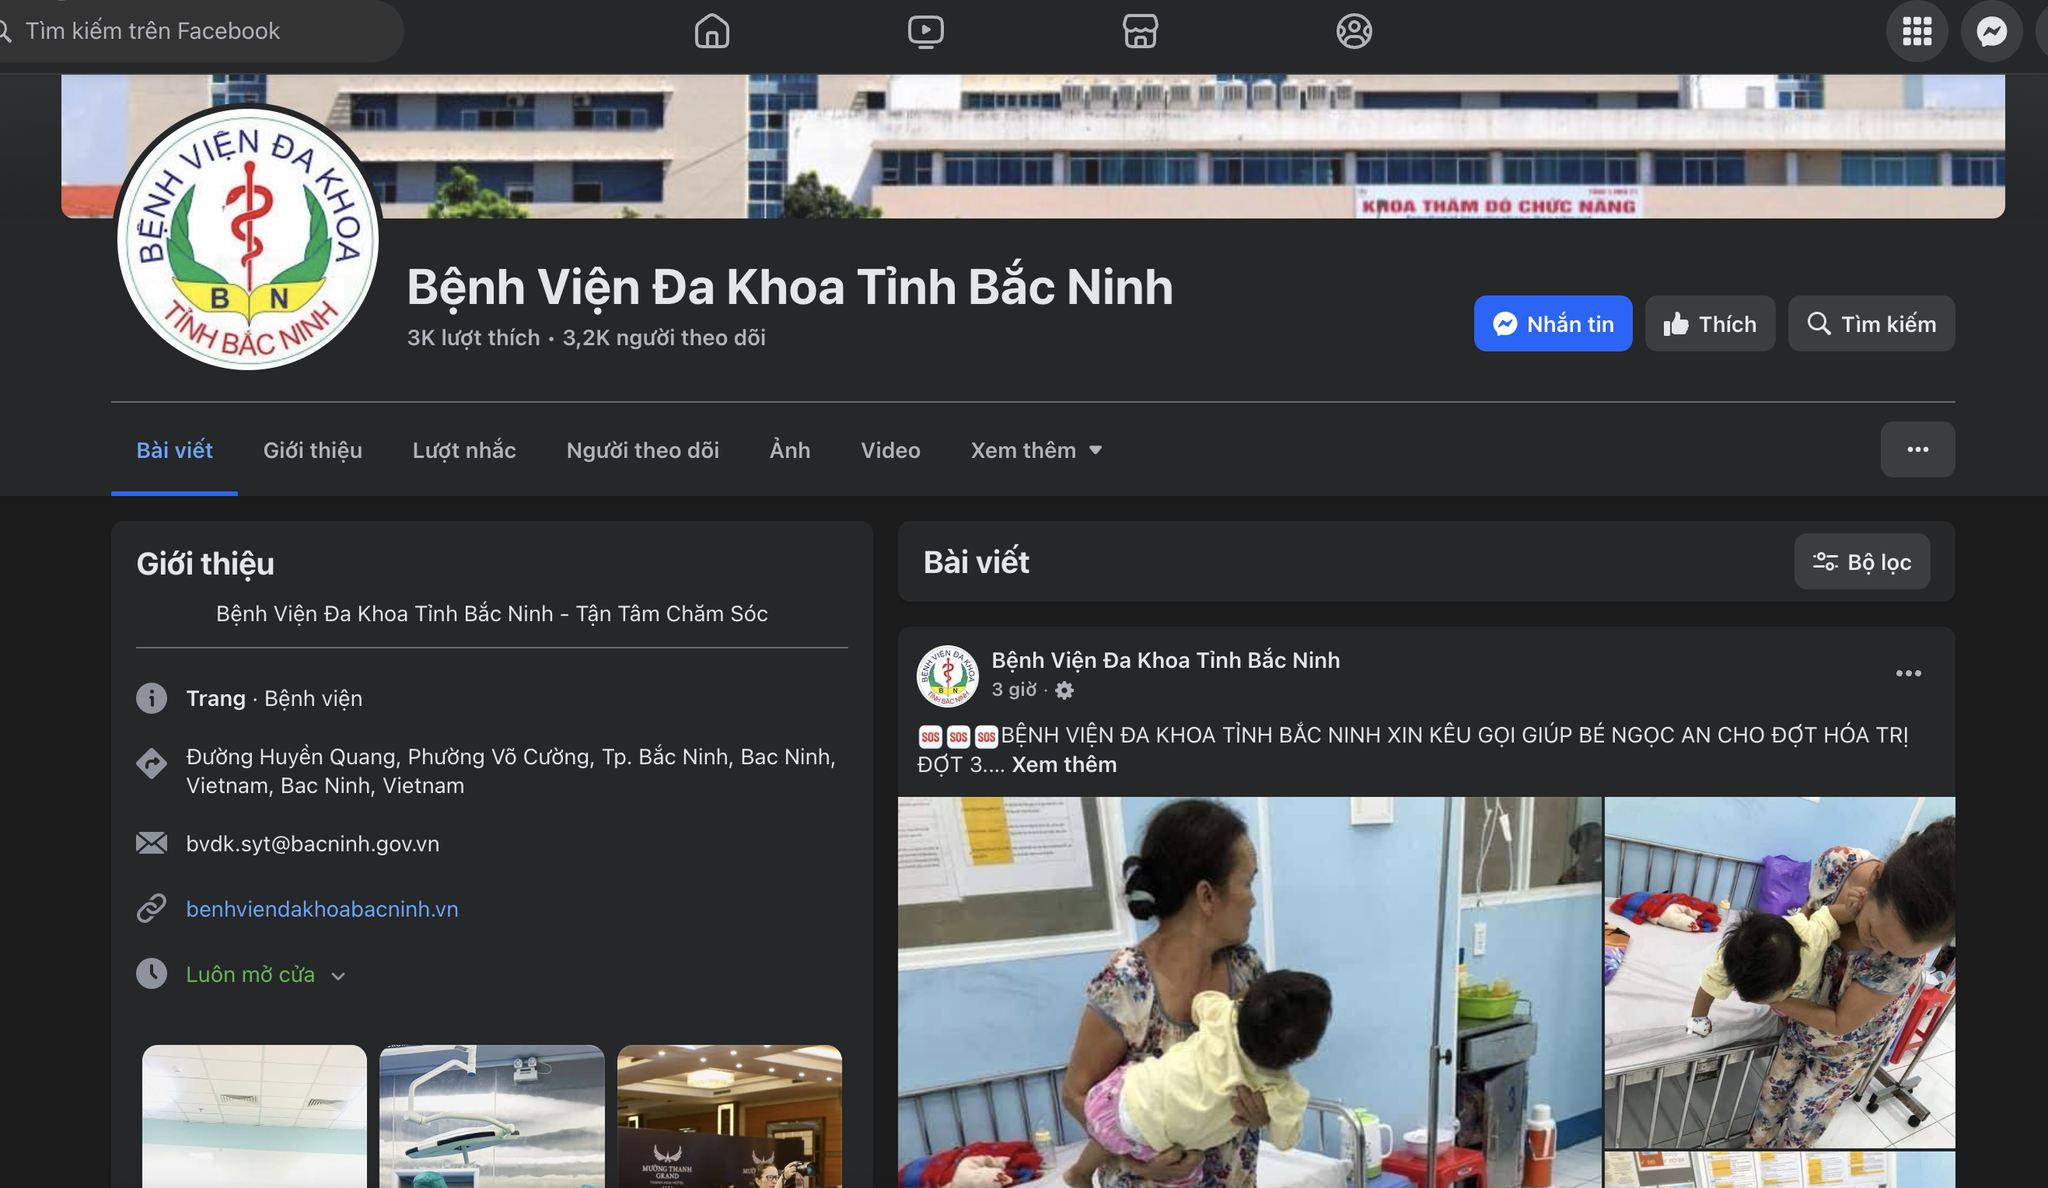
Task: Open the Groups icon in top bar
Action: tap(1354, 31)
